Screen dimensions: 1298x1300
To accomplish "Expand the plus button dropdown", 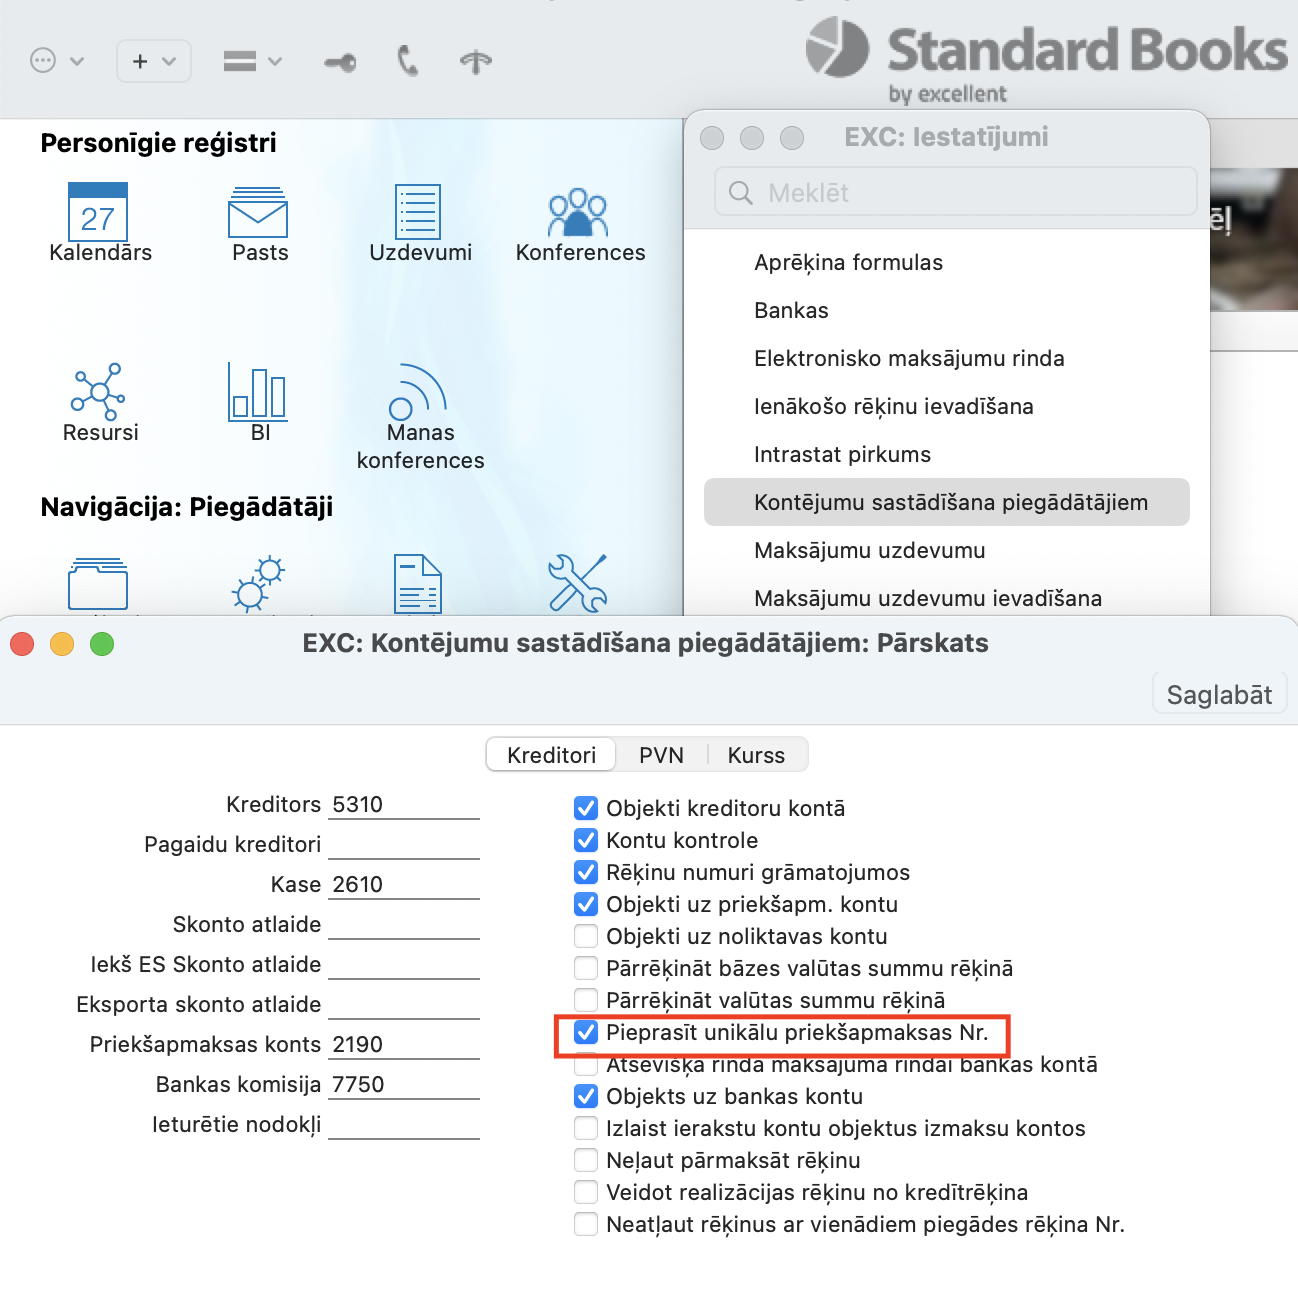I will (154, 62).
